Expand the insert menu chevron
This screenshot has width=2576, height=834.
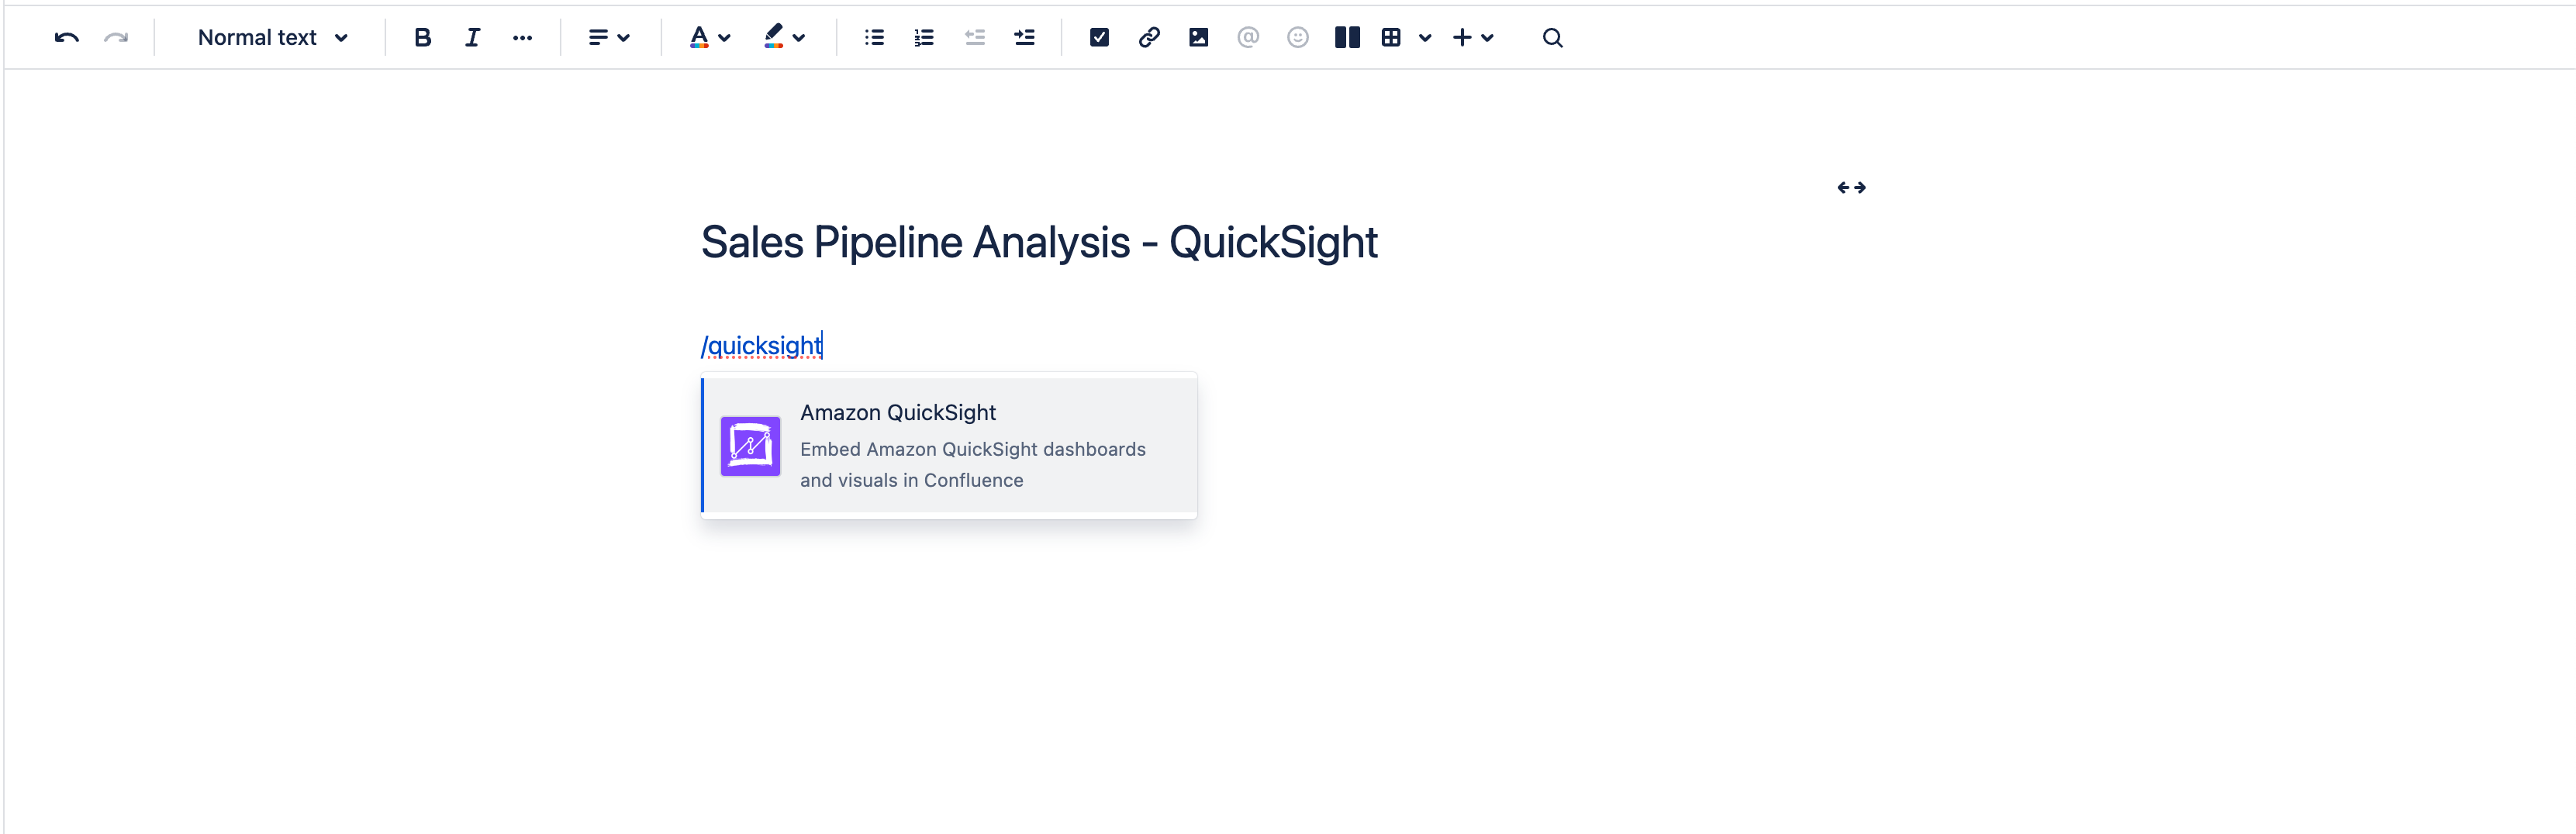coord(1488,38)
